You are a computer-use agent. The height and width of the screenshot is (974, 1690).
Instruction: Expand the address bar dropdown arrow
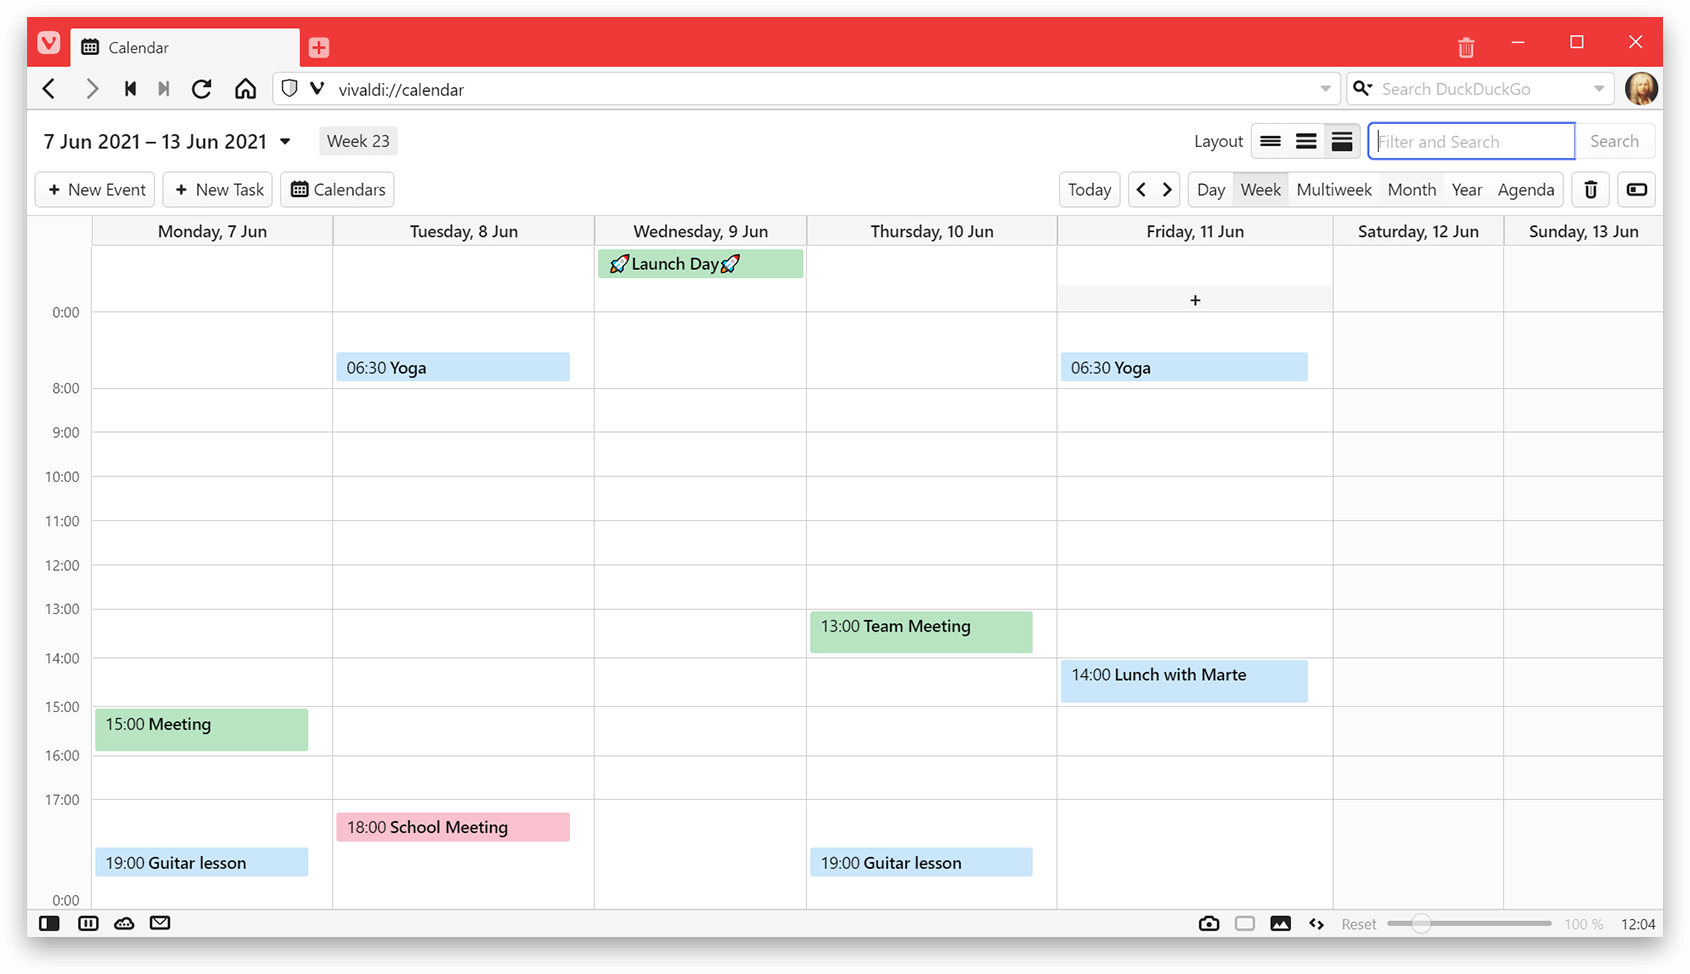[x=1324, y=88]
